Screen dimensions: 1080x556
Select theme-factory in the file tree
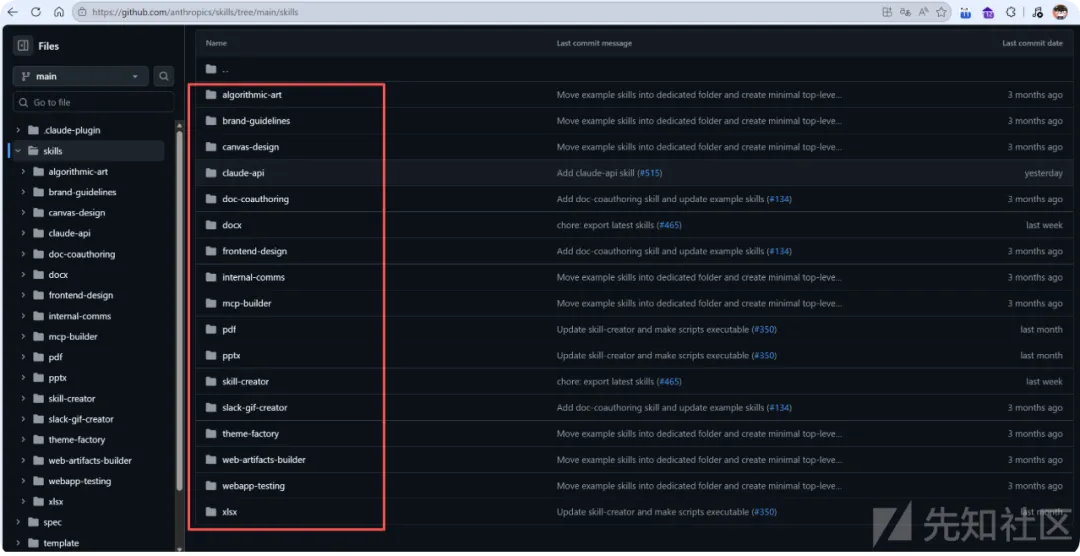tap(76, 440)
